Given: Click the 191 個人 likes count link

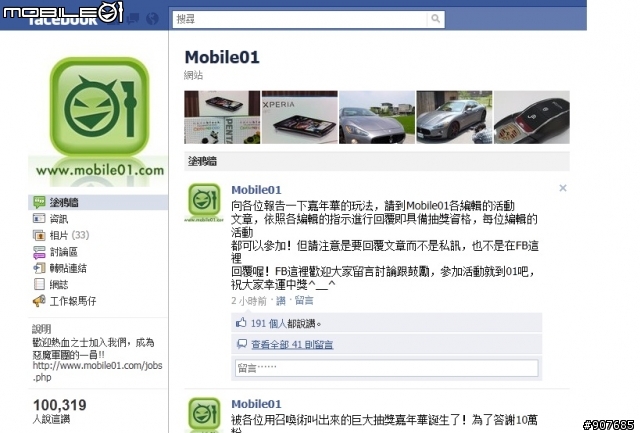Looking at the screenshot, I should [x=268, y=324].
